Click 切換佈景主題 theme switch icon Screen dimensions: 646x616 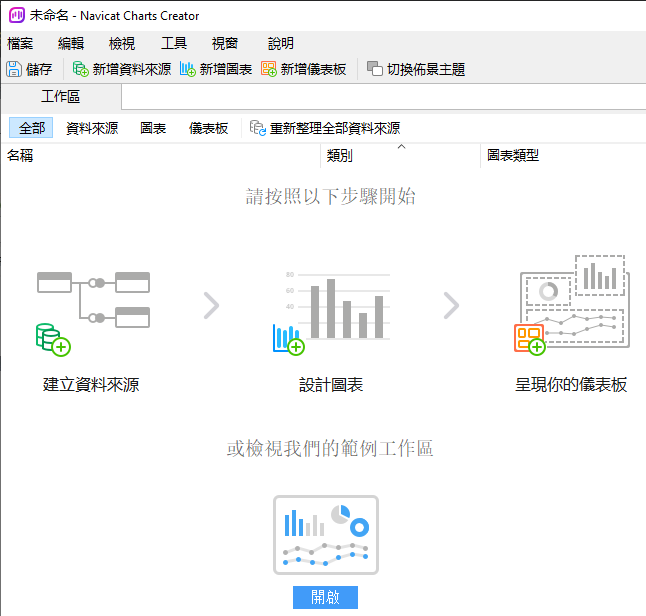coord(375,69)
